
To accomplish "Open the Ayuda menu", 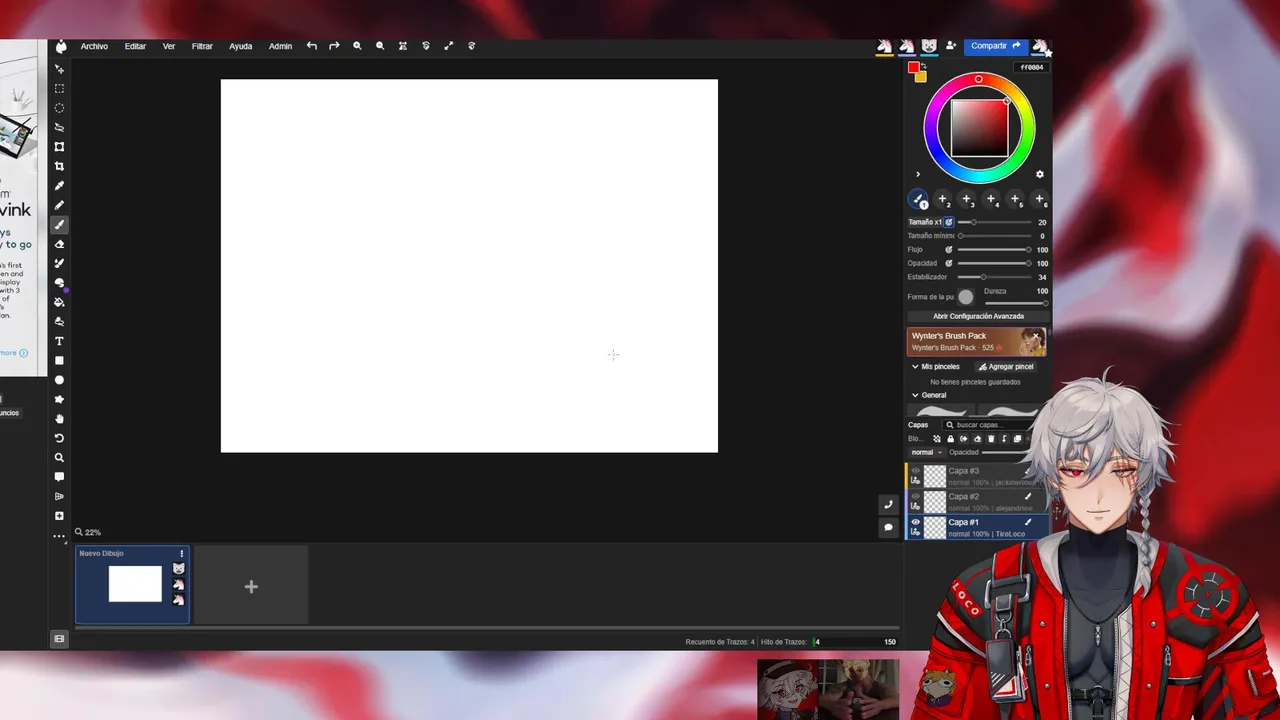I will pyautogui.click(x=241, y=46).
